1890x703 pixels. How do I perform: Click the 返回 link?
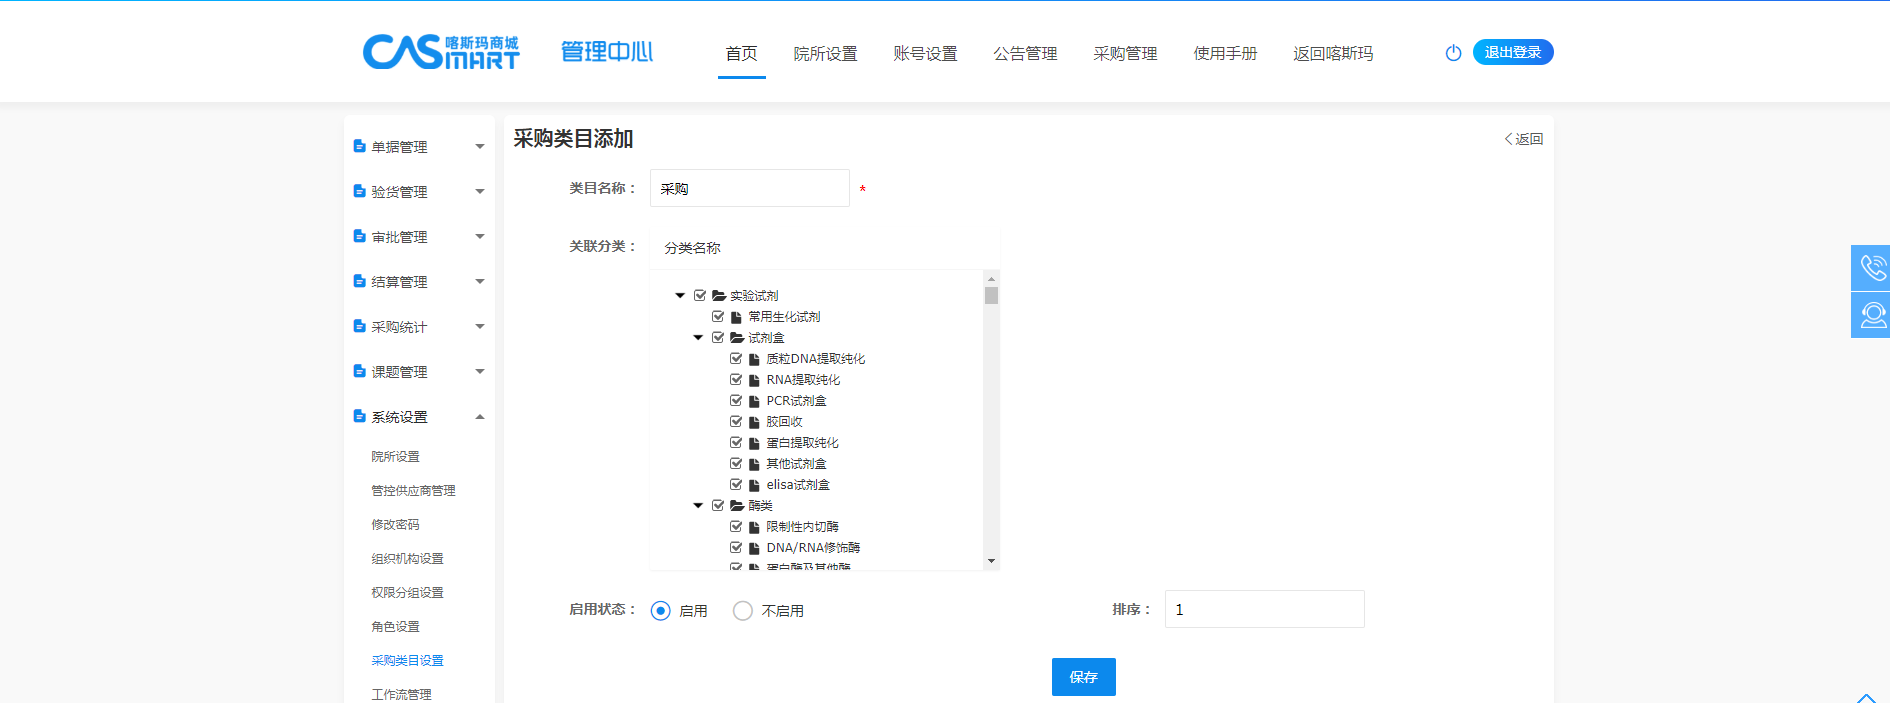[x=1524, y=139]
